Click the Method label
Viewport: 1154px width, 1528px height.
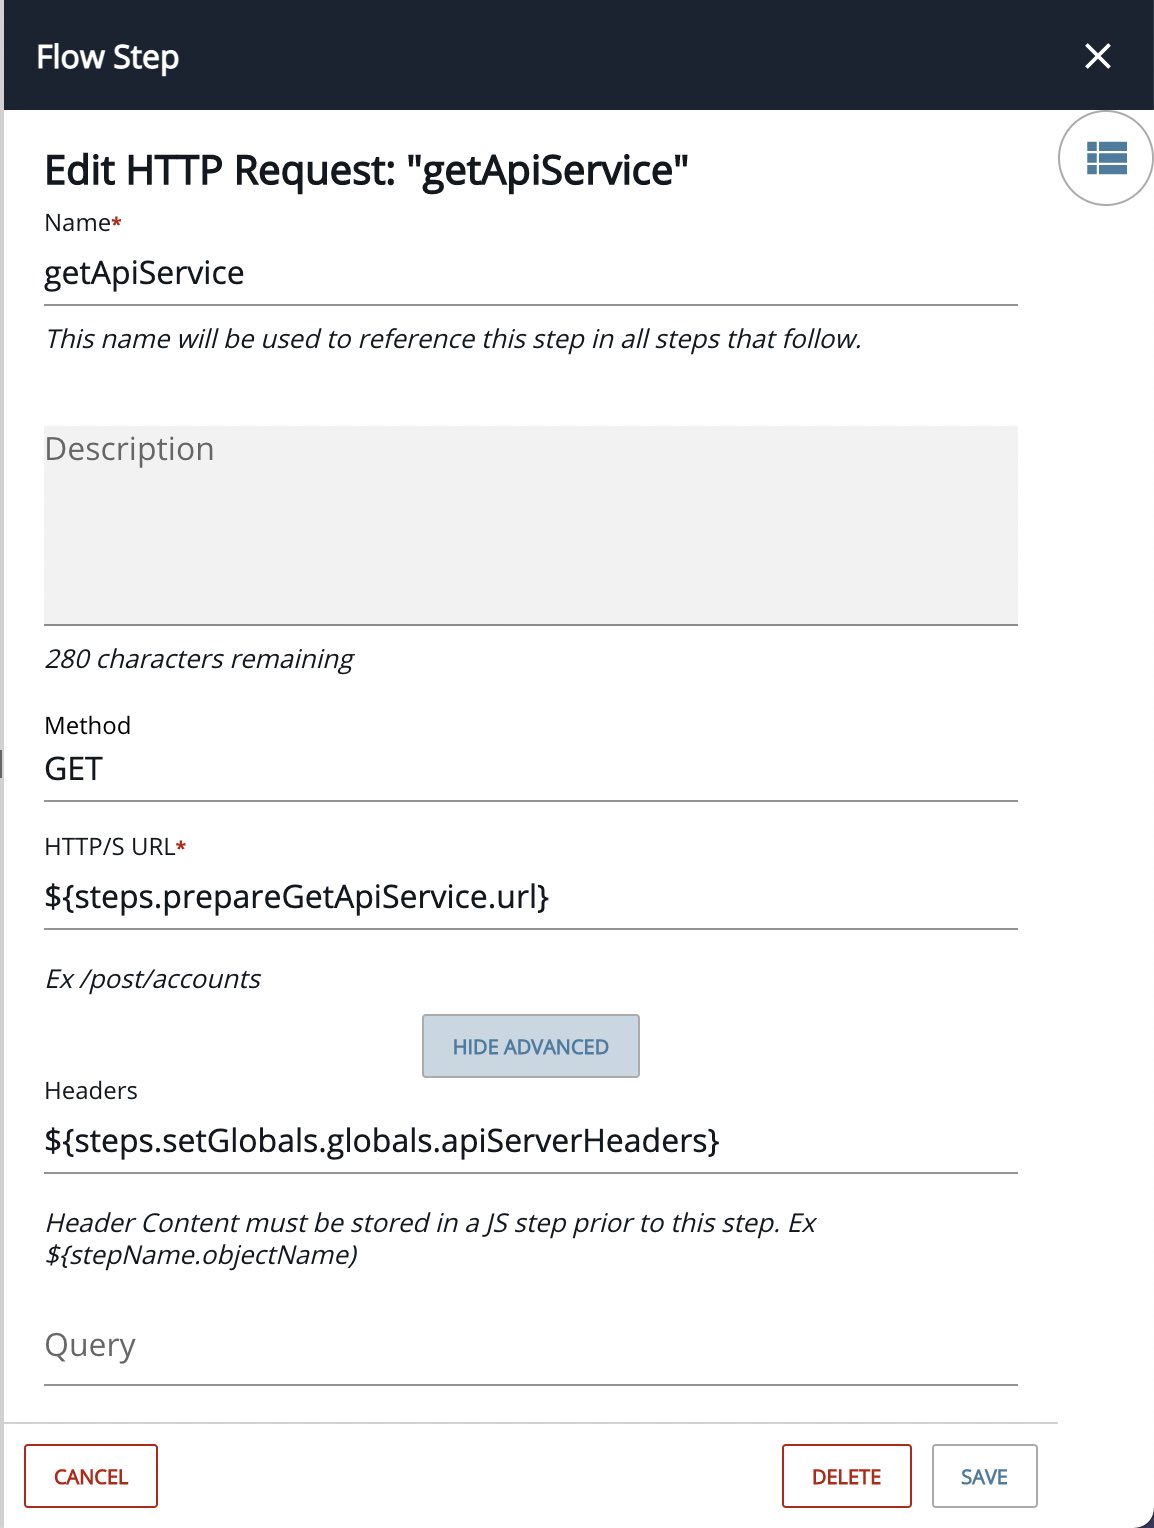tap(88, 725)
